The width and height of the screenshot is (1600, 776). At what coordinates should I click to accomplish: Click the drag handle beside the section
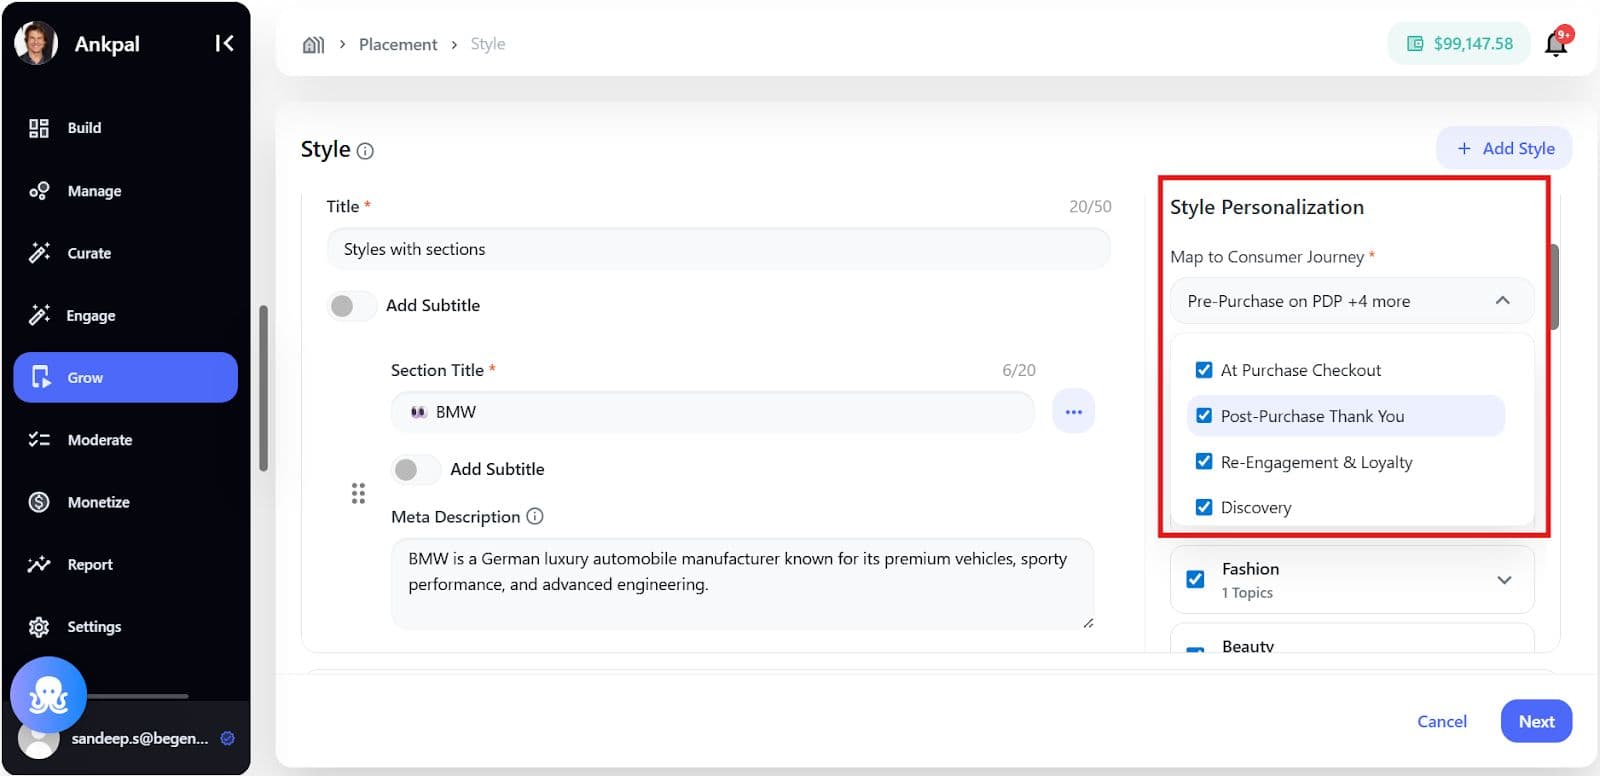(358, 493)
